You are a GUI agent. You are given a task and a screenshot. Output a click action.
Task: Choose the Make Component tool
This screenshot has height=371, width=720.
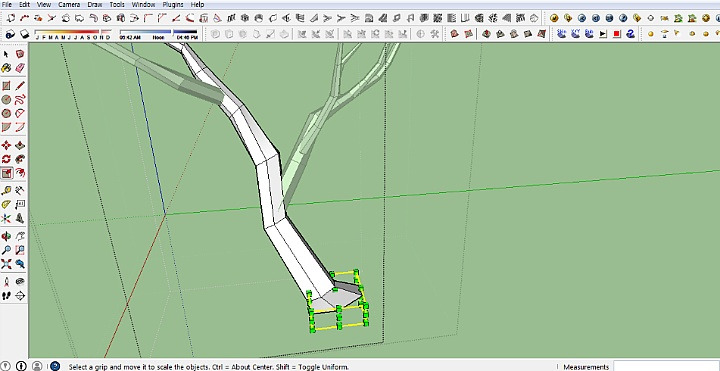coord(20,54)
